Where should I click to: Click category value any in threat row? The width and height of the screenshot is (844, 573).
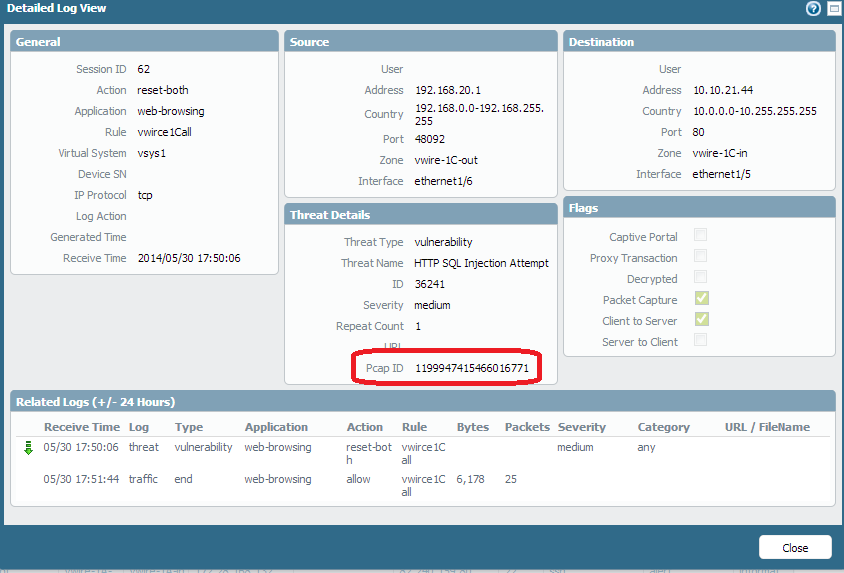[x=646, y=448]
